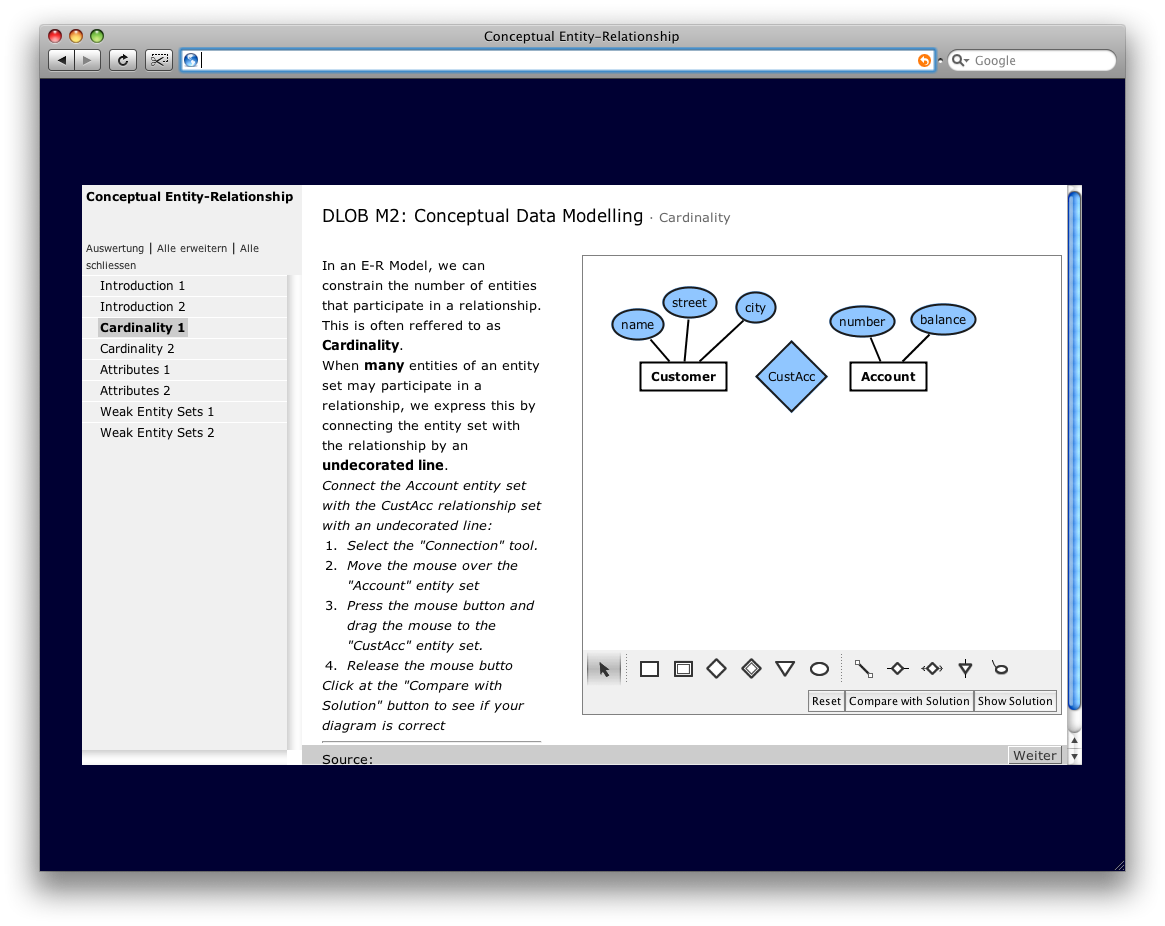Show the solution for the diagram
This screenshot has width=1165, height=926.
tap(1015, 701)
